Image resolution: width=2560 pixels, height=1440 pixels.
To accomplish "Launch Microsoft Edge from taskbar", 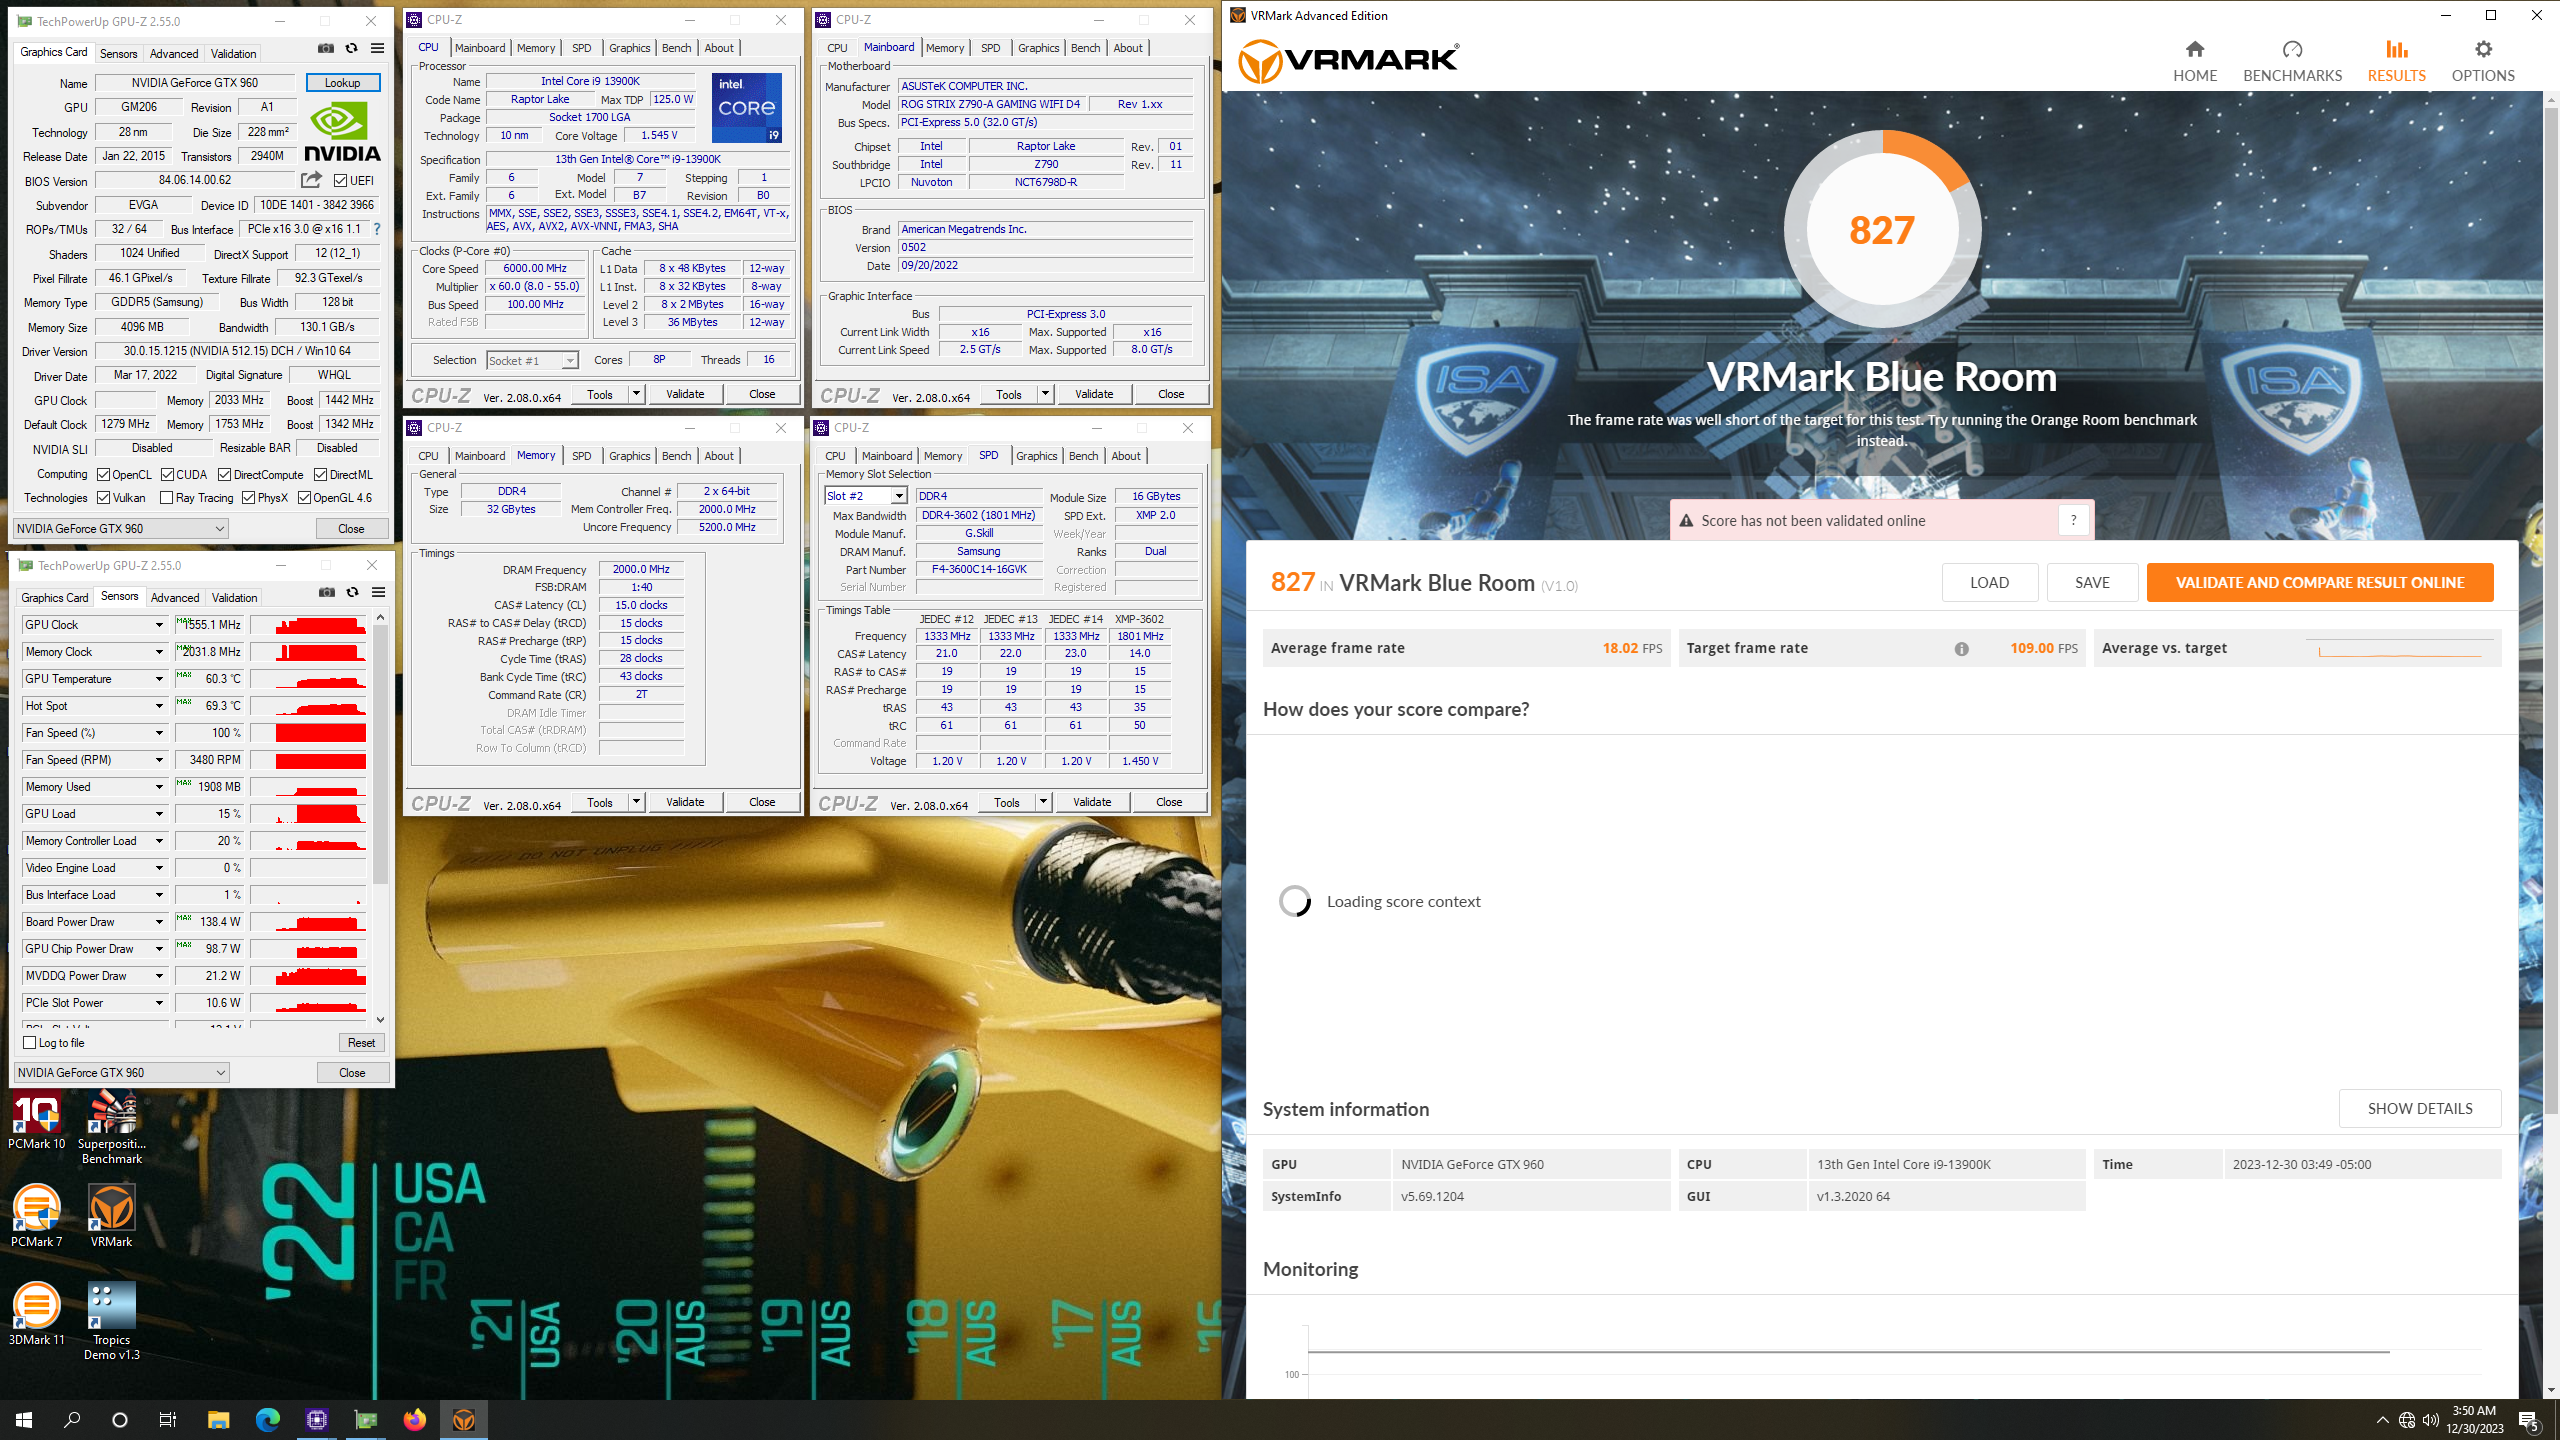I will (267, 1419).
